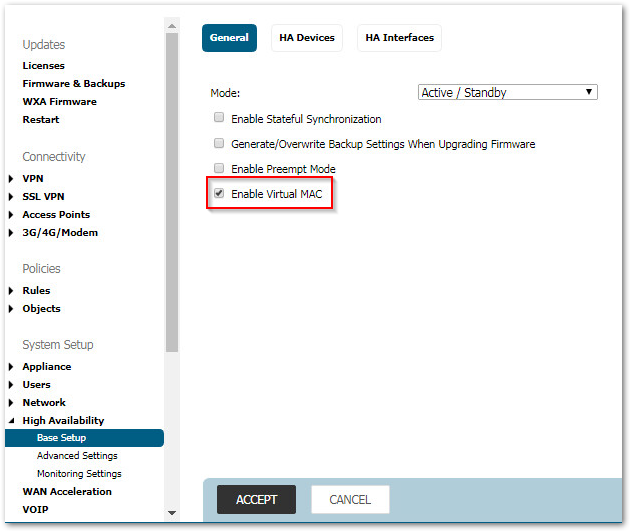
Task: Expand the Rules tree arrow
Action: (11, 291)
